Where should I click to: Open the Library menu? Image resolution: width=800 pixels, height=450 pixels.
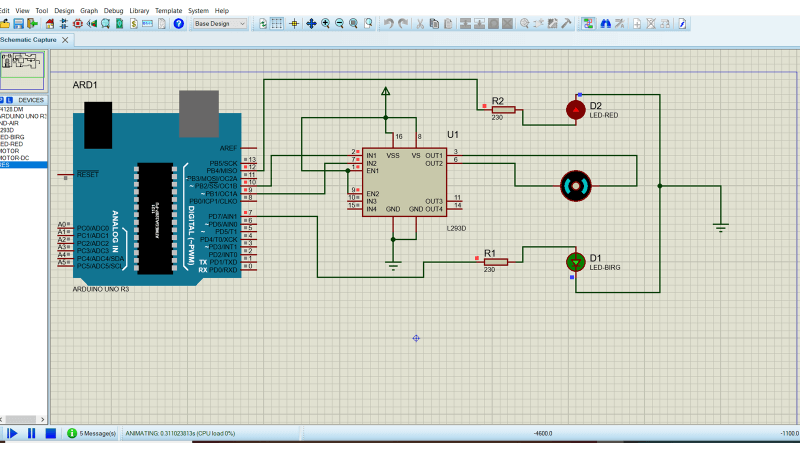[139, 10]
